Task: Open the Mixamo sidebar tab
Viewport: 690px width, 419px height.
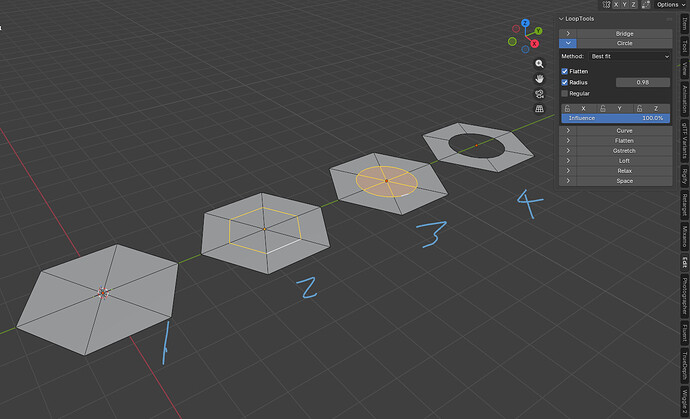Action: point(684,236)
